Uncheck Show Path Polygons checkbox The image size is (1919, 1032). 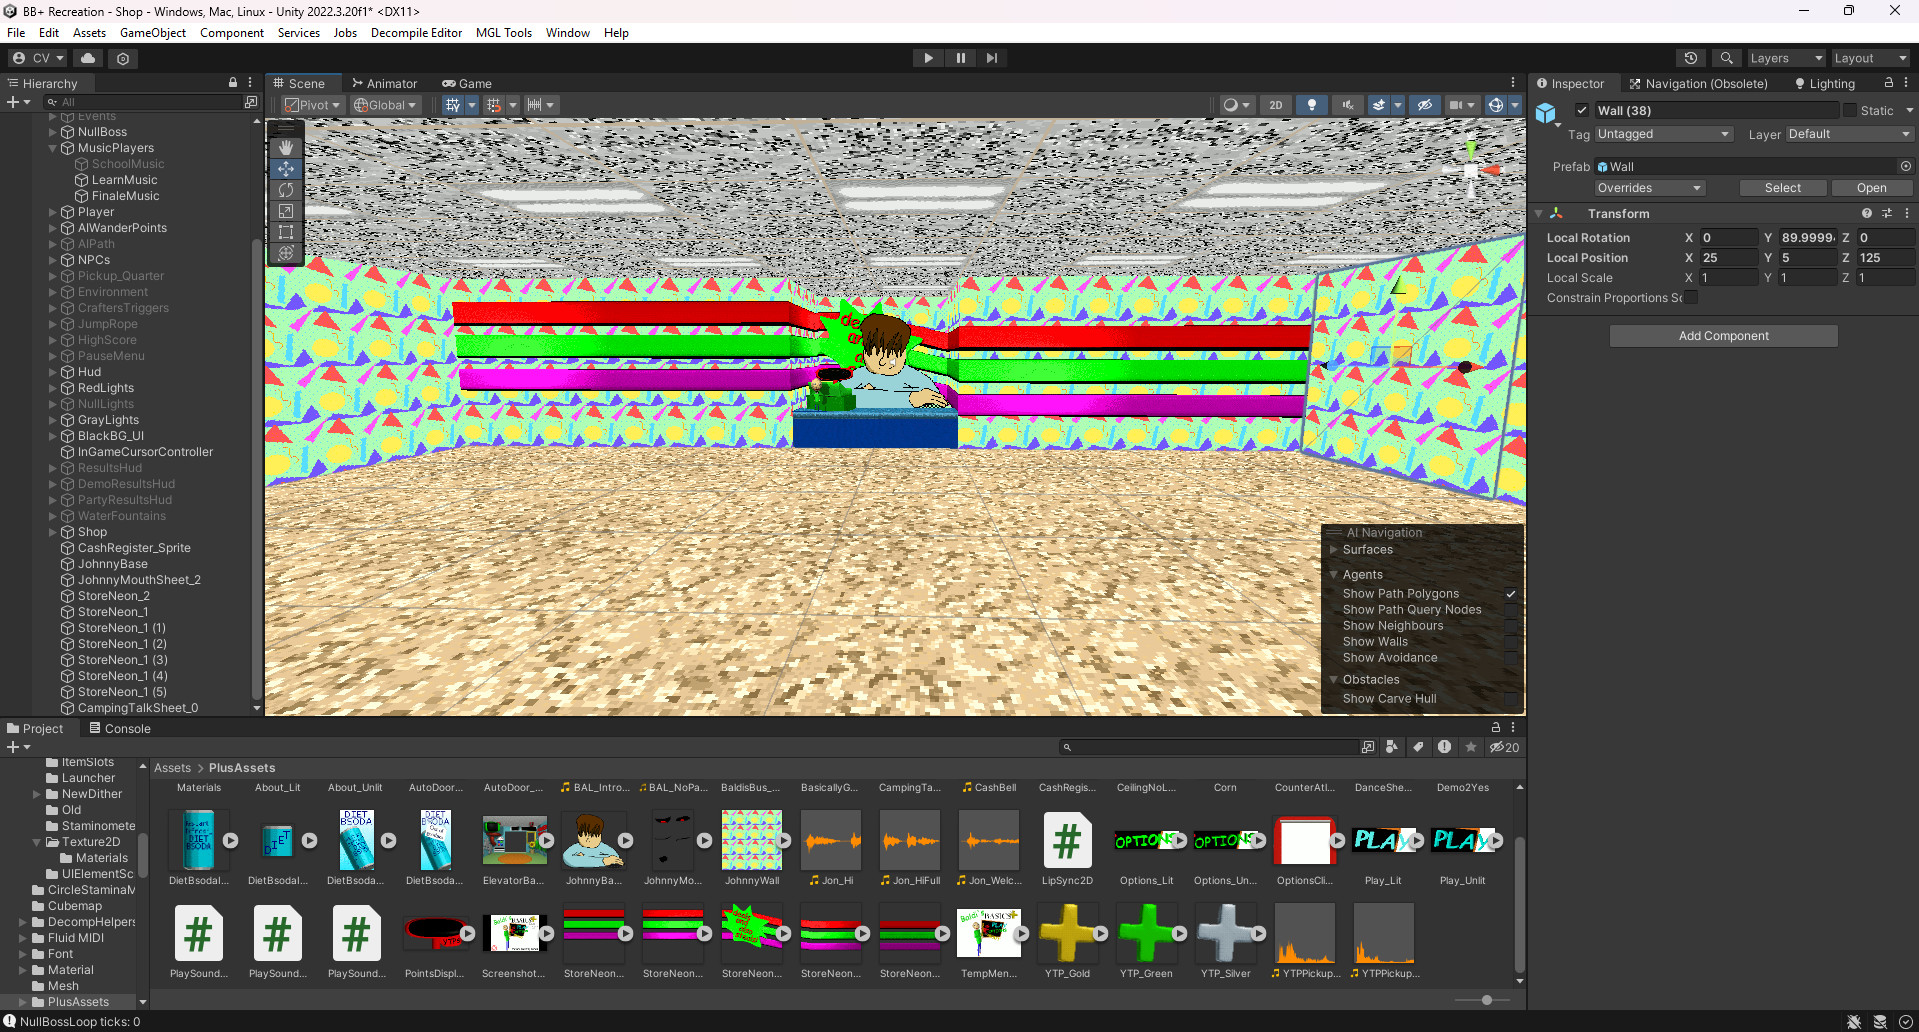pyautogui.click(x=1511, y=594)
